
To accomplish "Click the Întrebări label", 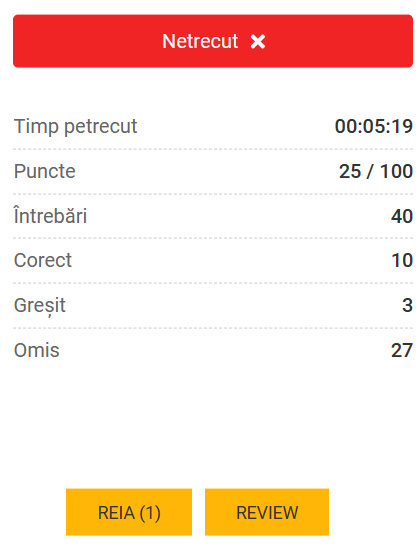I will 50,216.
